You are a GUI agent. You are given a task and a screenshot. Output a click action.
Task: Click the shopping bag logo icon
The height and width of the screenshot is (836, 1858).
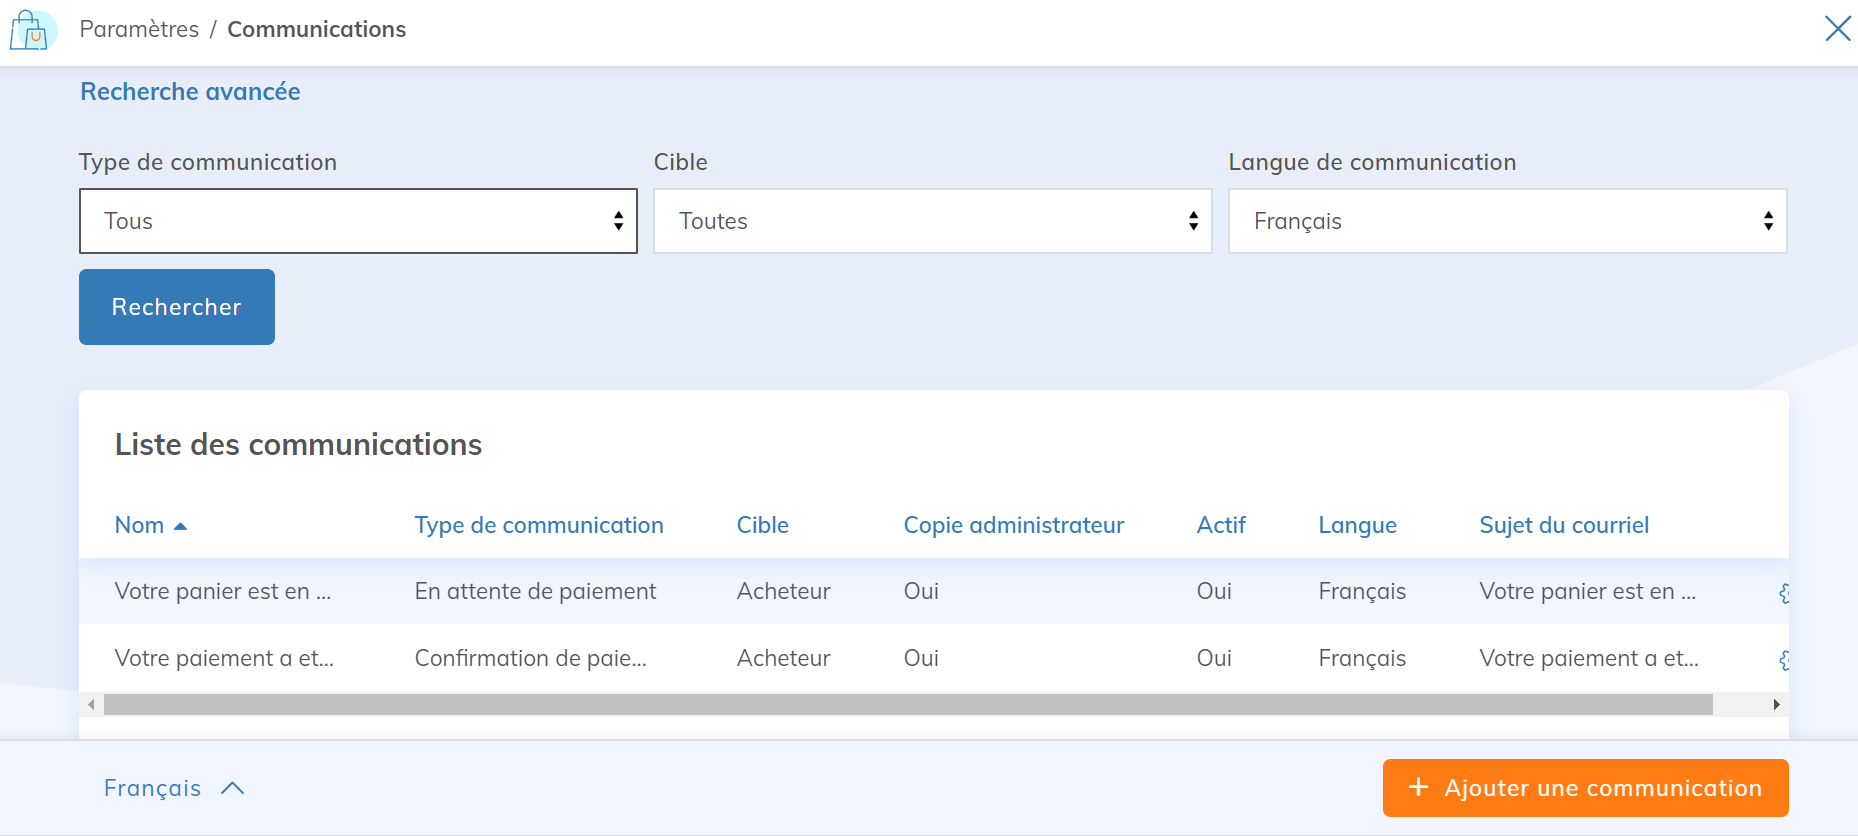[x=32, y=30]
